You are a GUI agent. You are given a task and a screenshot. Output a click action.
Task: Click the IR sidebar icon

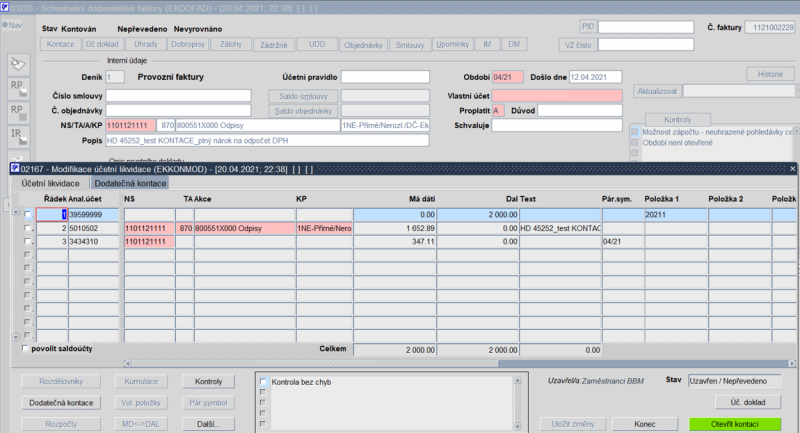(x=18, y=137)
